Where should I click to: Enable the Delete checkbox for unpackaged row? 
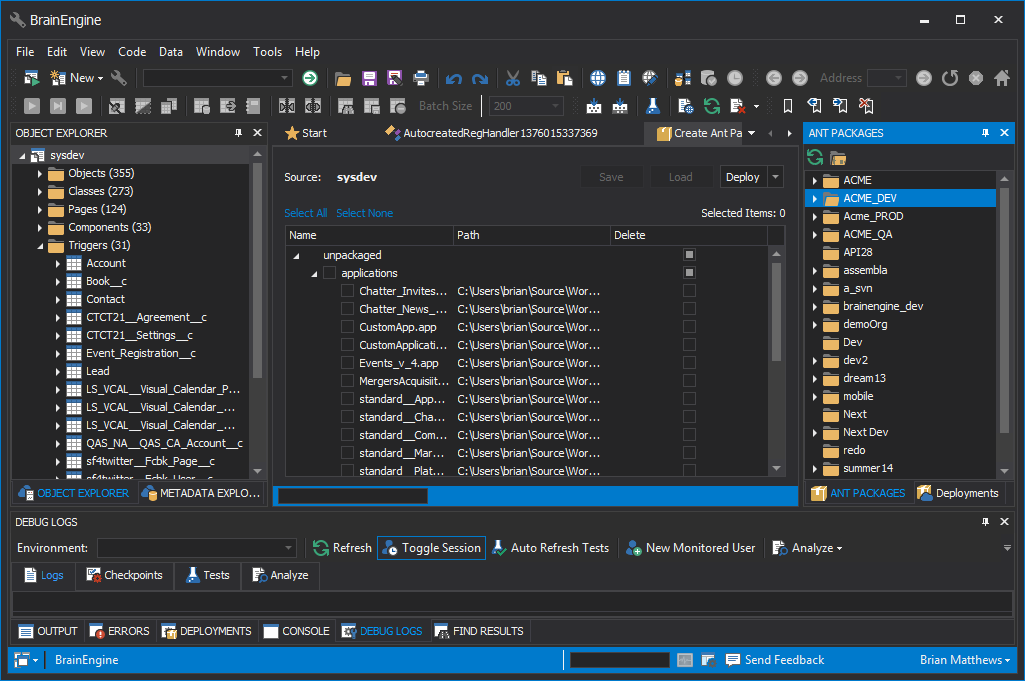pos(689,255)
